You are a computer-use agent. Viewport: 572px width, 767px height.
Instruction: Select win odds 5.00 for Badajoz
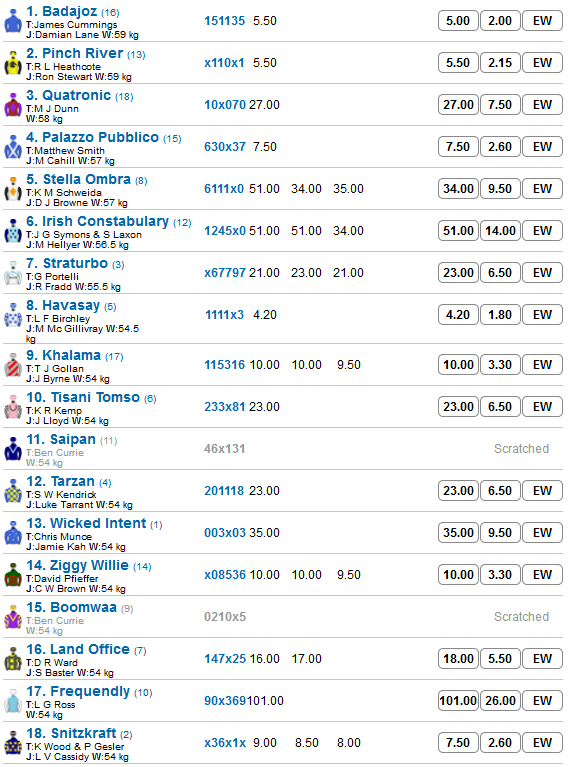coord(458,21)
